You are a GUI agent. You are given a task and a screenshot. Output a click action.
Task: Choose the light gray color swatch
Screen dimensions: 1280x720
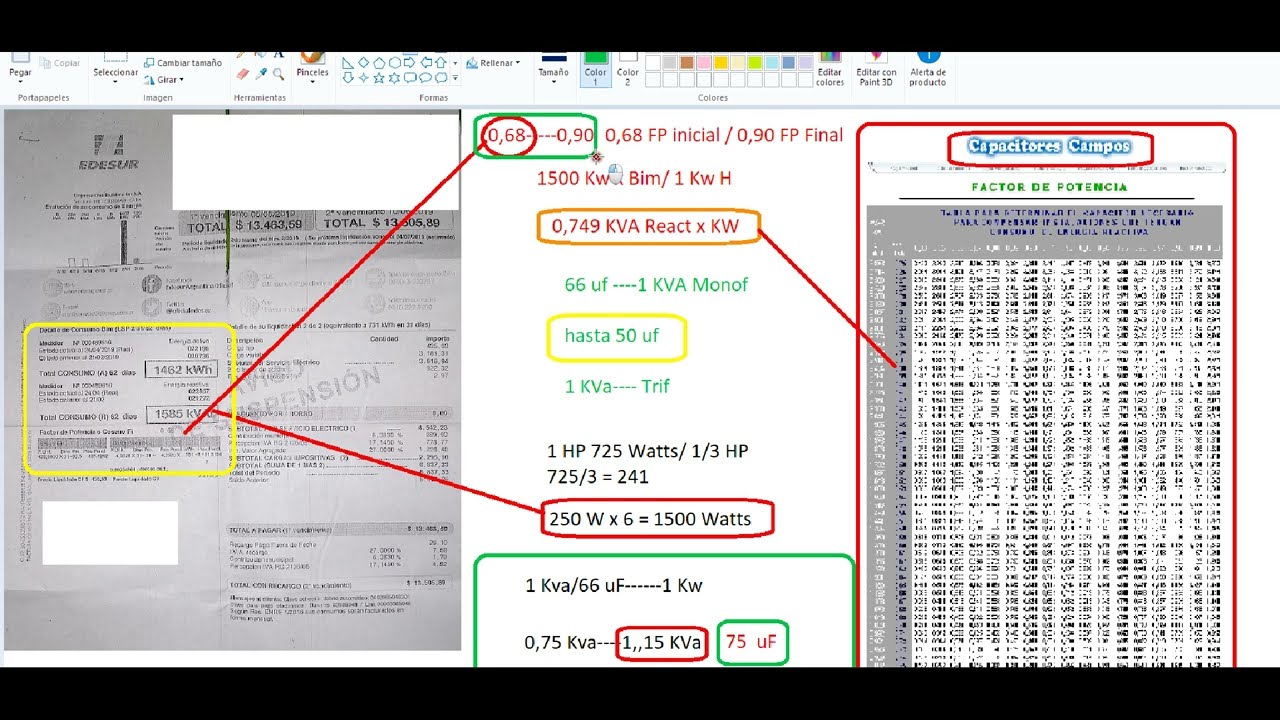click(x=670, y=63)
